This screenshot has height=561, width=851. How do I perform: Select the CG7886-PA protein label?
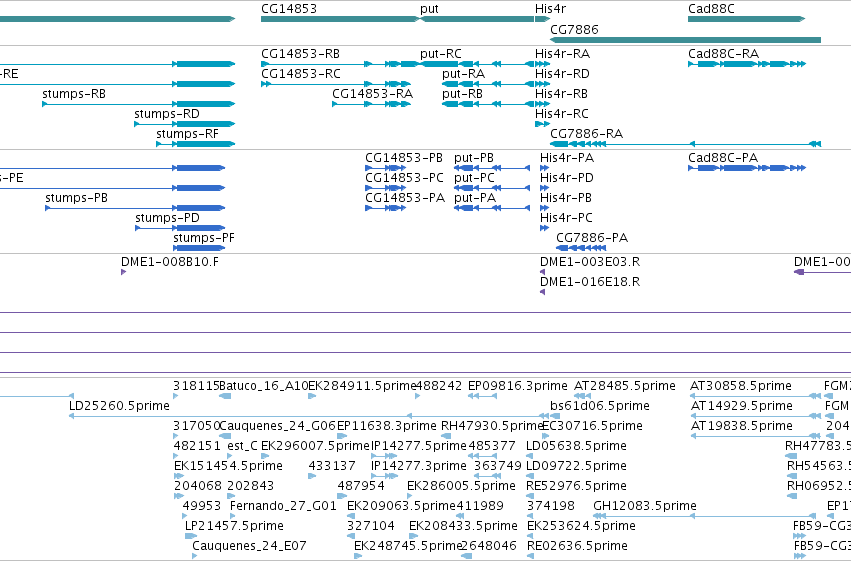[592, 238]
